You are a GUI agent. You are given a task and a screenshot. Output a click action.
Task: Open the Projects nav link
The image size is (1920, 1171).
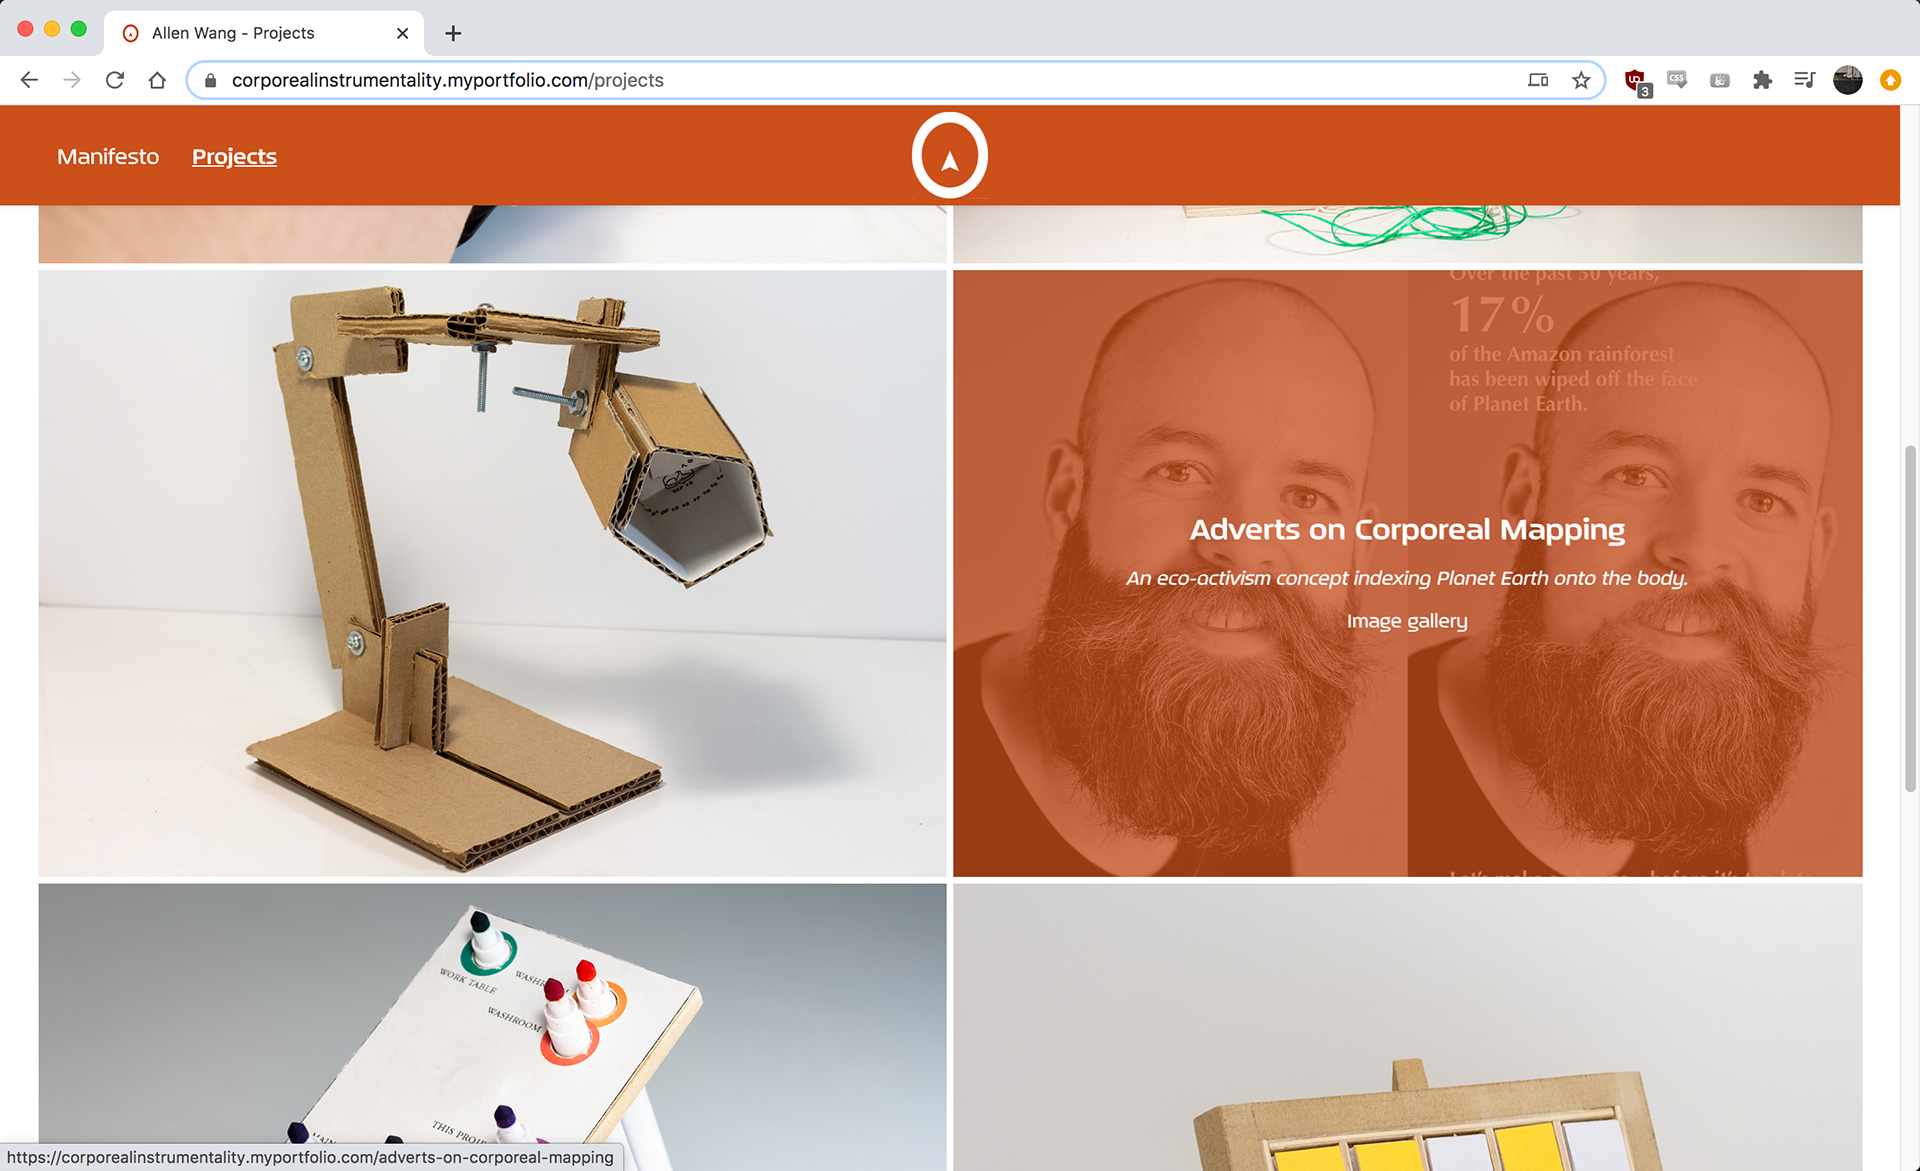coord(234,157)
